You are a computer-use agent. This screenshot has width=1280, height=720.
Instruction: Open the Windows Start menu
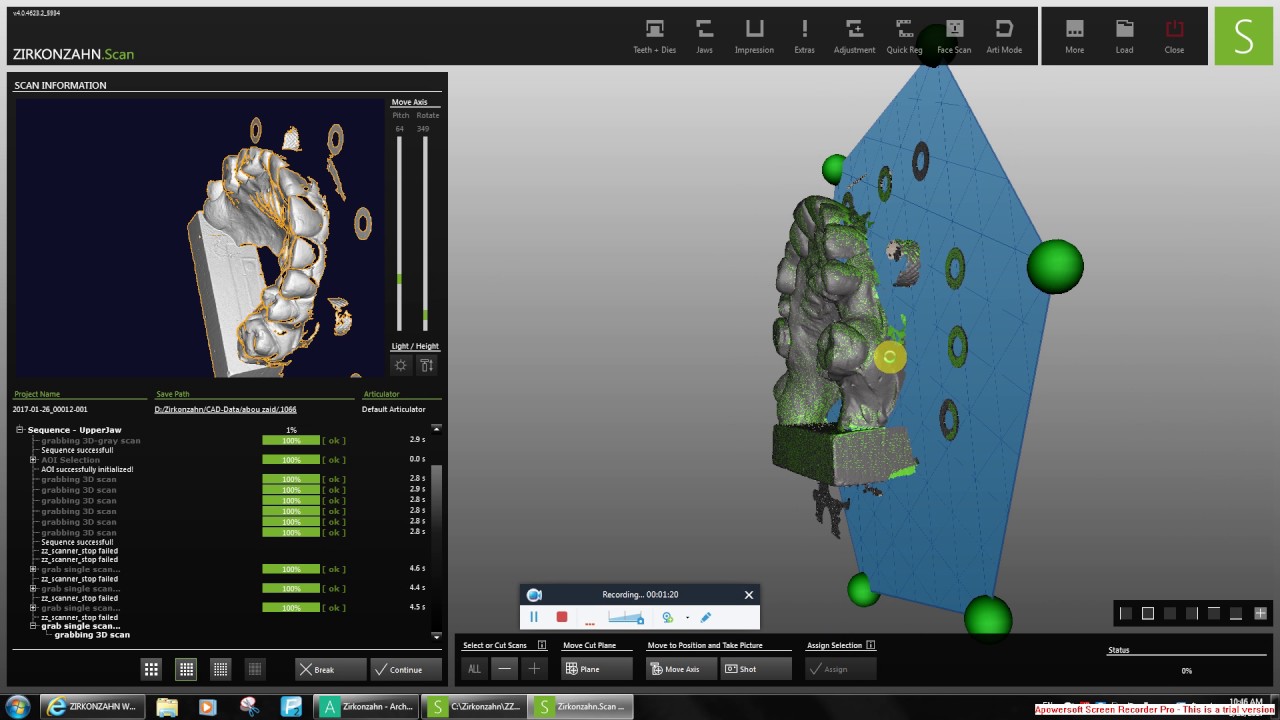coord(17,706)
